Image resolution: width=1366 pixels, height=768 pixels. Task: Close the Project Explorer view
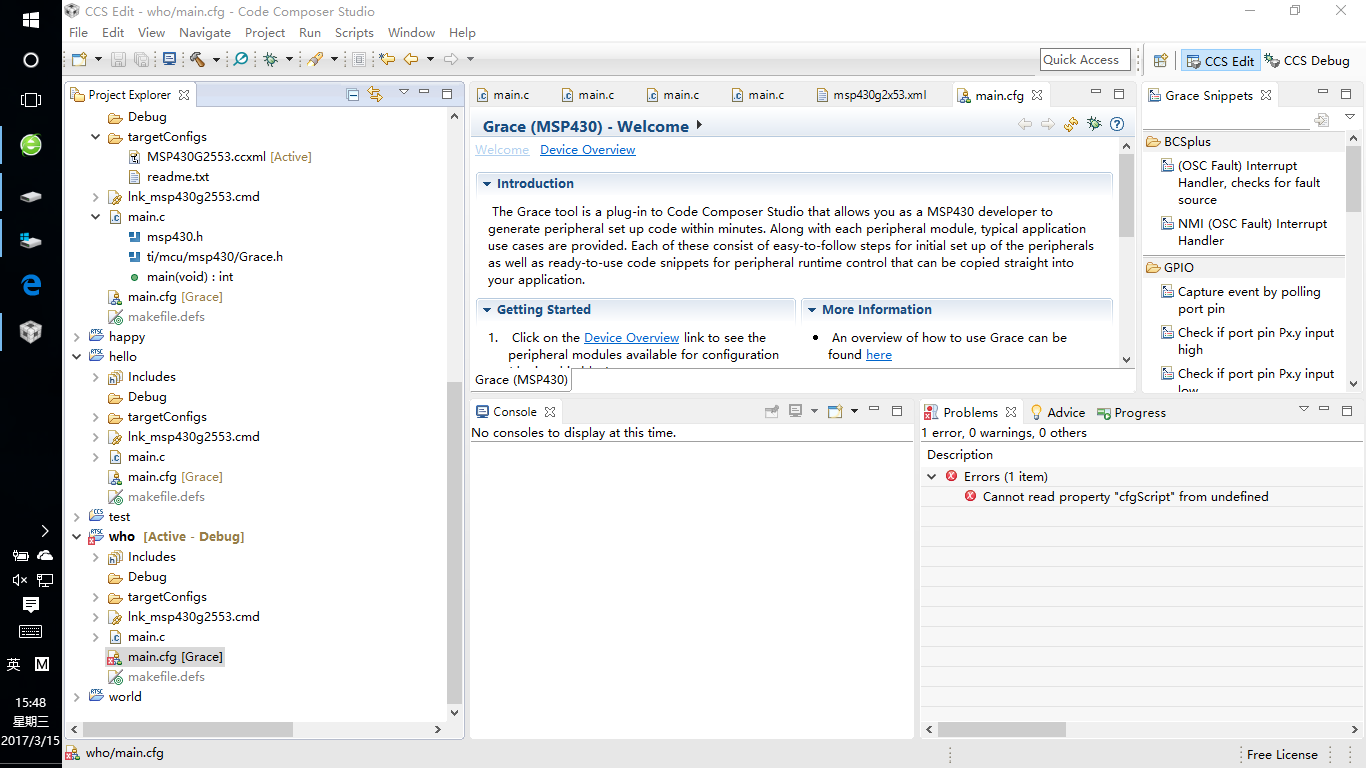[183, 96]
